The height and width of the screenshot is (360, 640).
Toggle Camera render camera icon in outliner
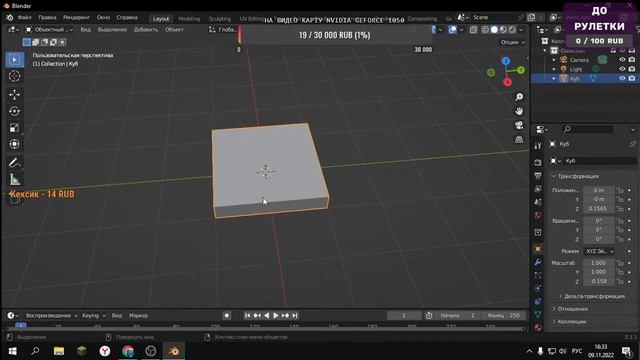(632, 60)
